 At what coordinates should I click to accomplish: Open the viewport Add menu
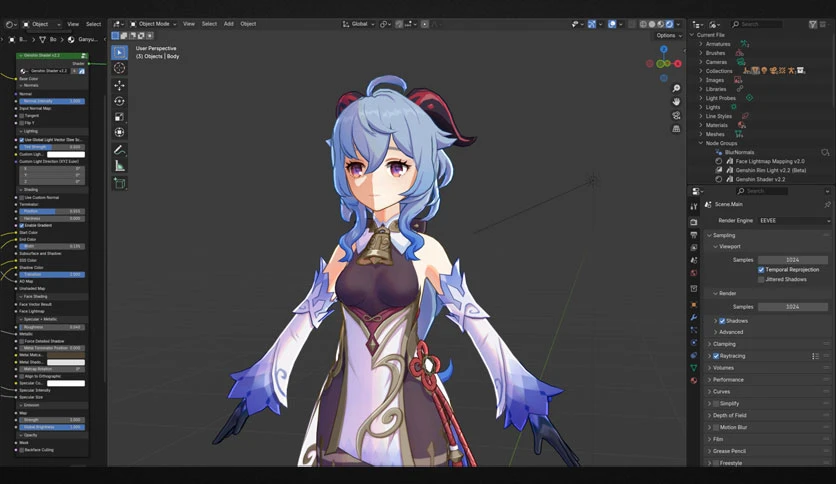229,24
